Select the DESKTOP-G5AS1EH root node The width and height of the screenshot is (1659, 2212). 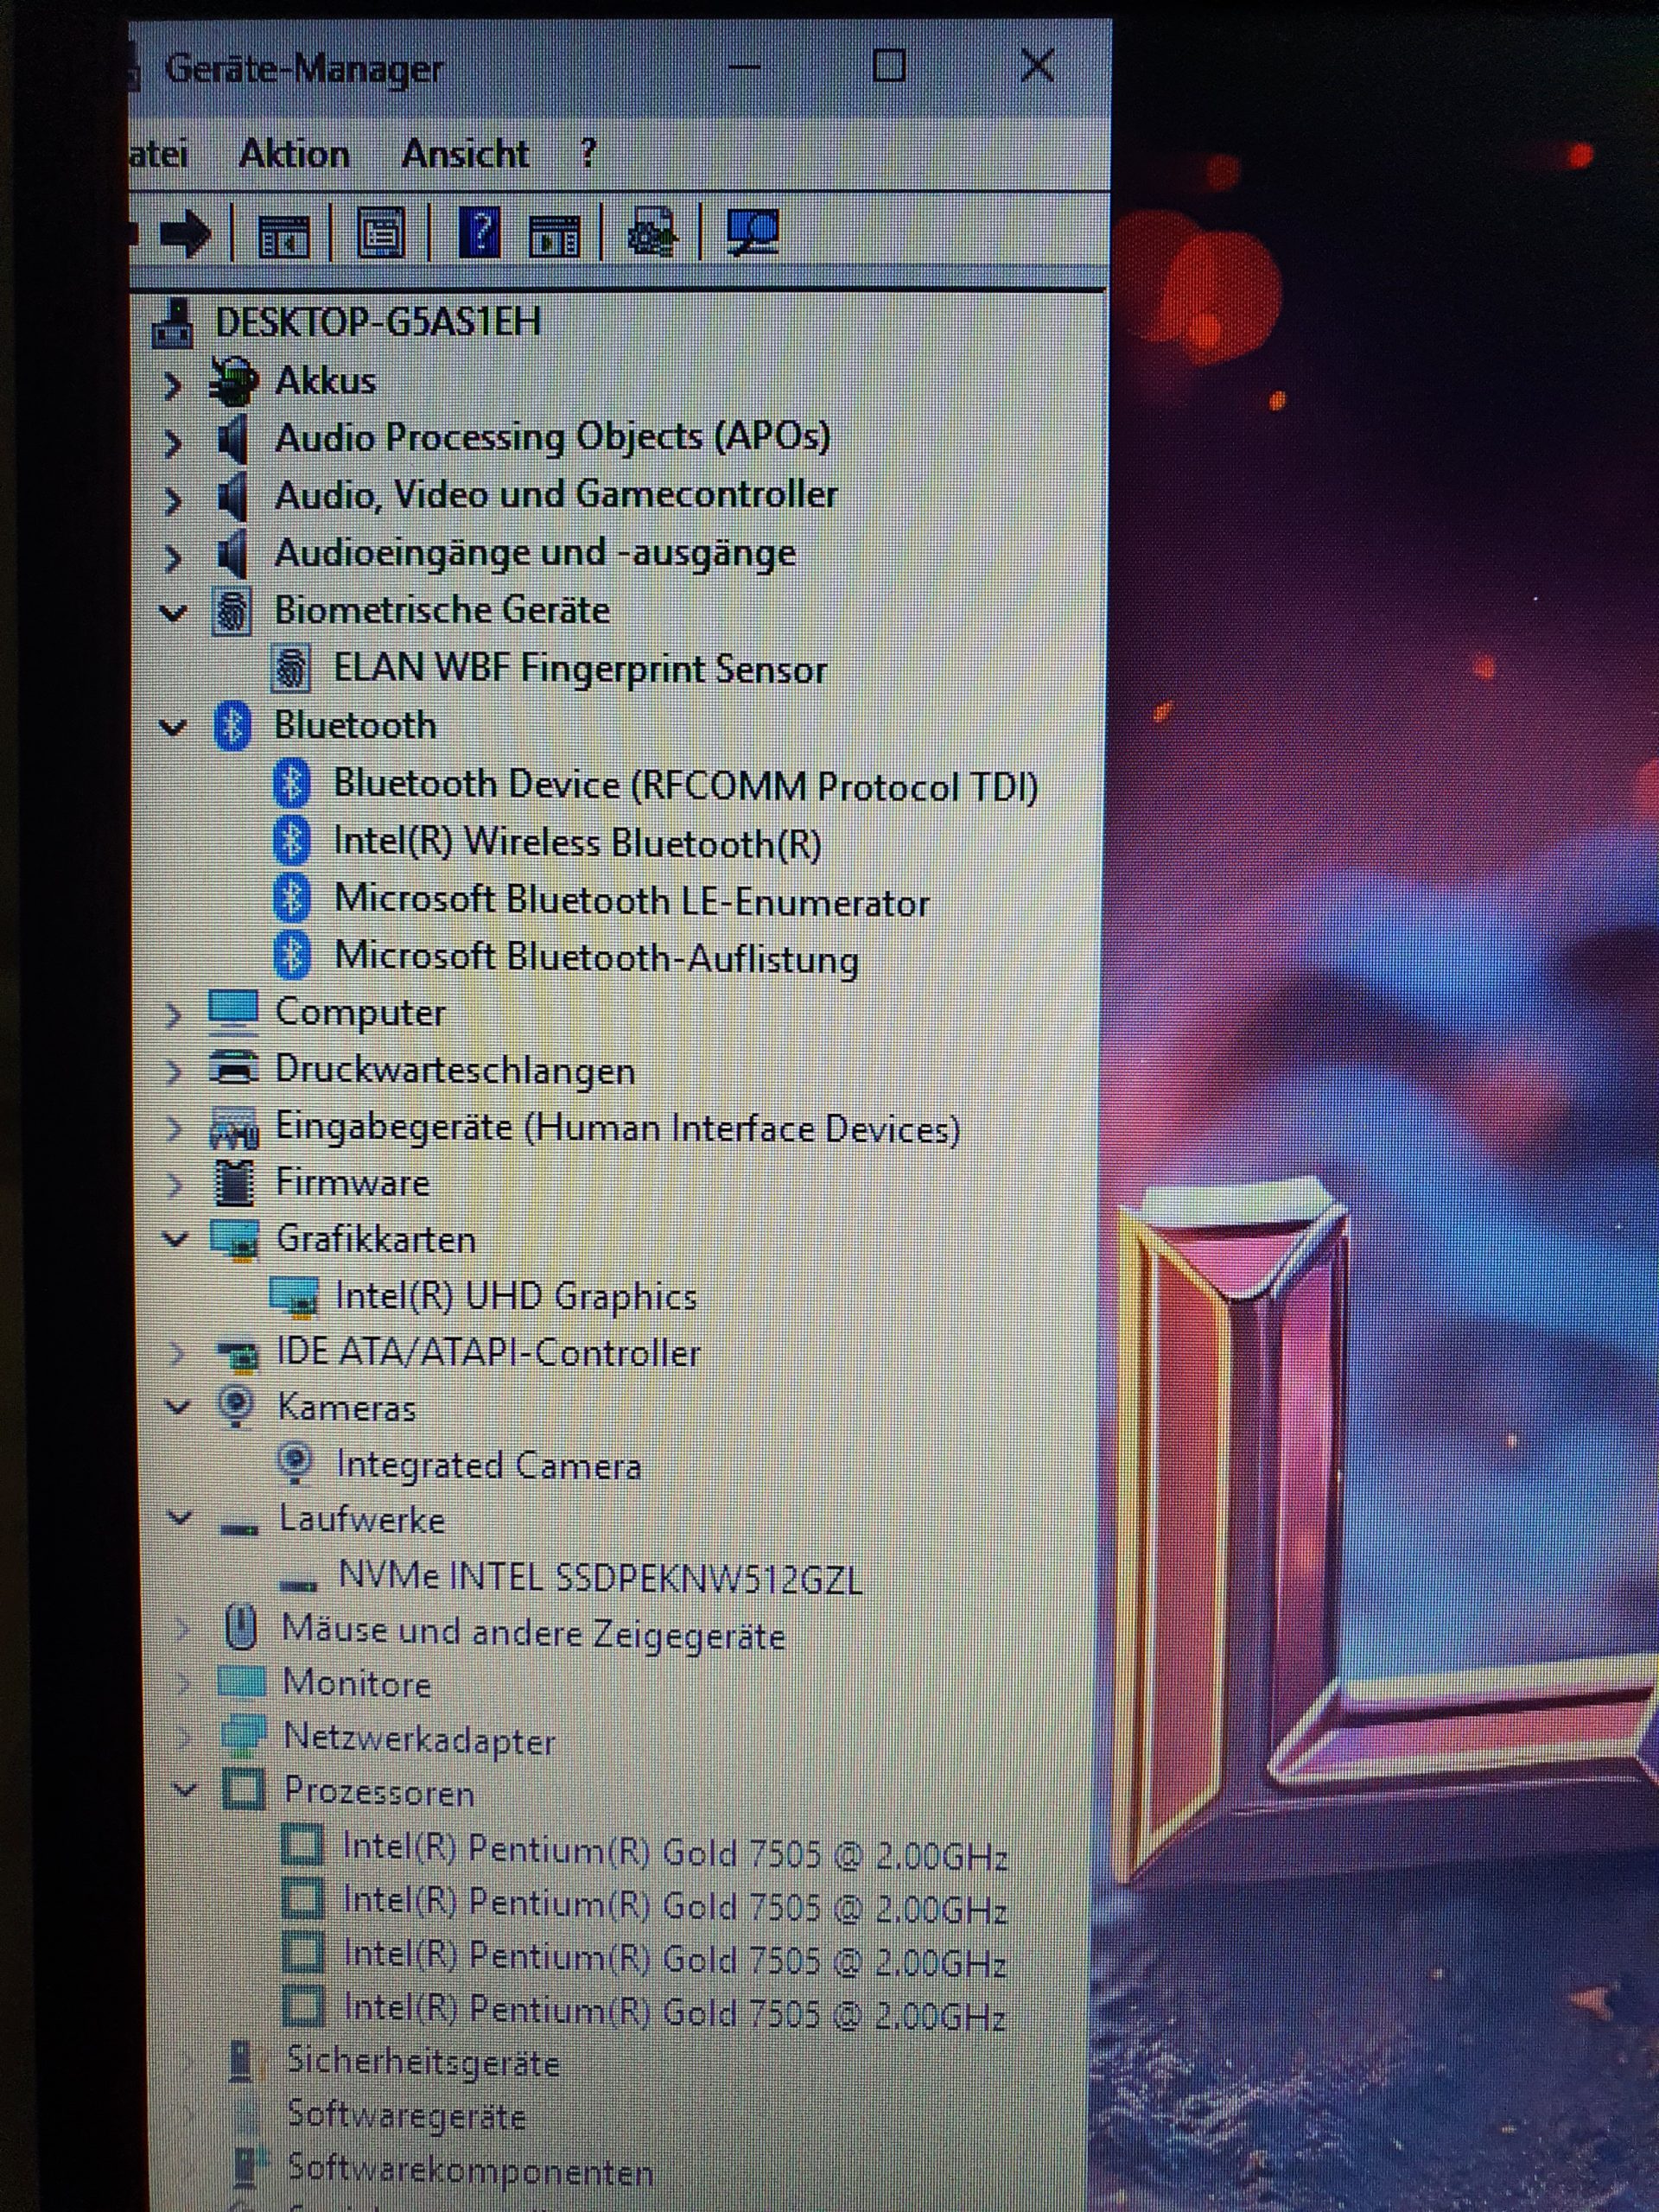coord(375,321)
